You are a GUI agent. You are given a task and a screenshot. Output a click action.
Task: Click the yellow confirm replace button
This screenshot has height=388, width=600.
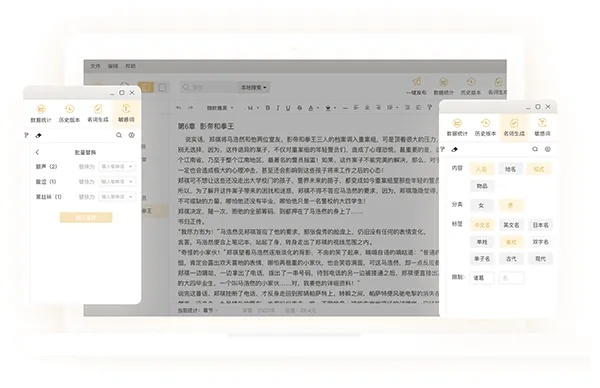pyautogui.click(x=86, y=217)
